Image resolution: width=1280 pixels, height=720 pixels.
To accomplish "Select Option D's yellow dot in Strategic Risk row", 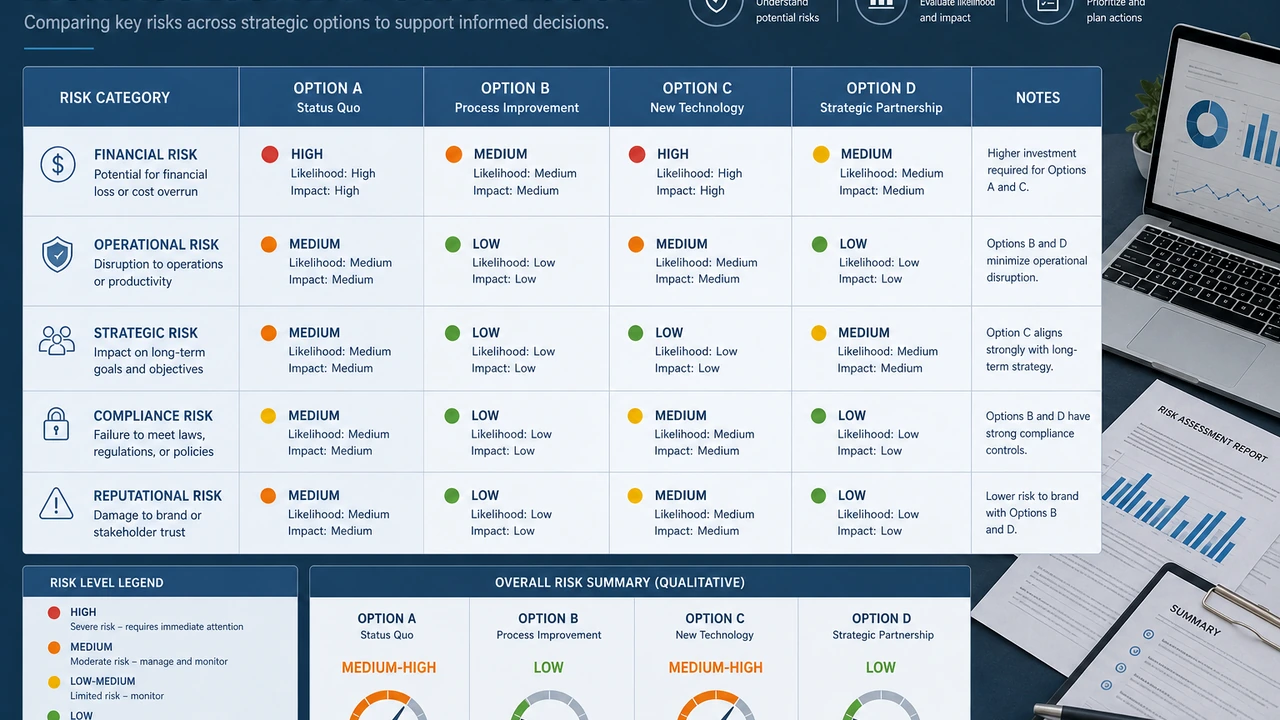I will coord(819,333).
